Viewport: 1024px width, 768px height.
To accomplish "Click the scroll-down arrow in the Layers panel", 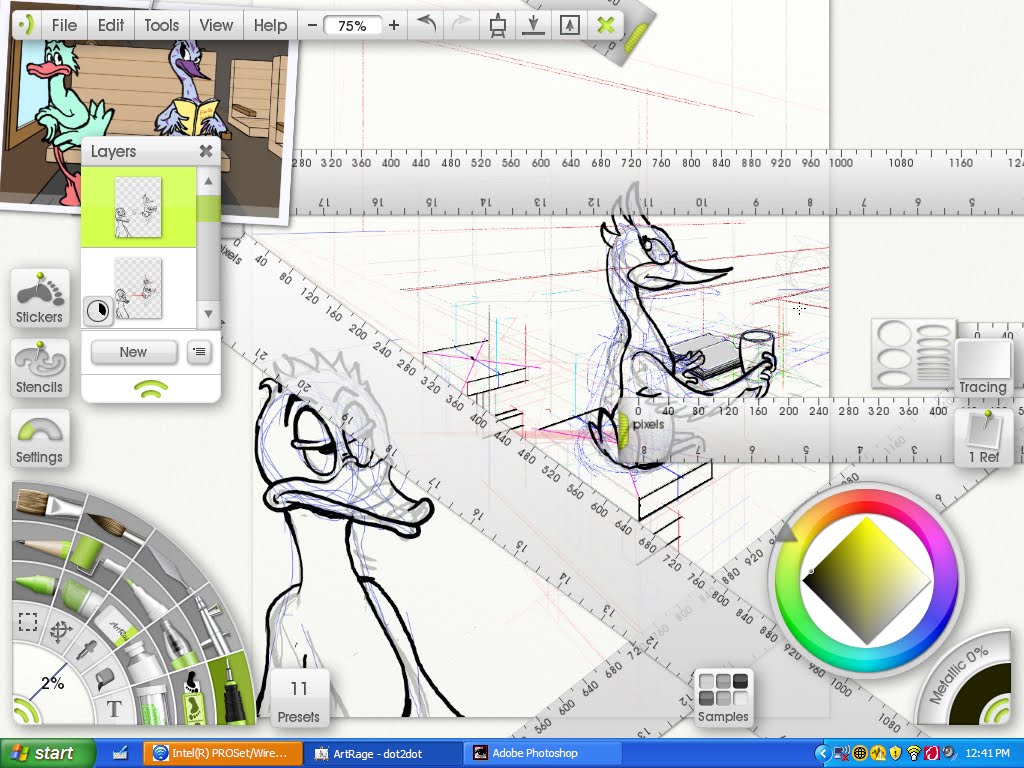I will coord(208,315).
